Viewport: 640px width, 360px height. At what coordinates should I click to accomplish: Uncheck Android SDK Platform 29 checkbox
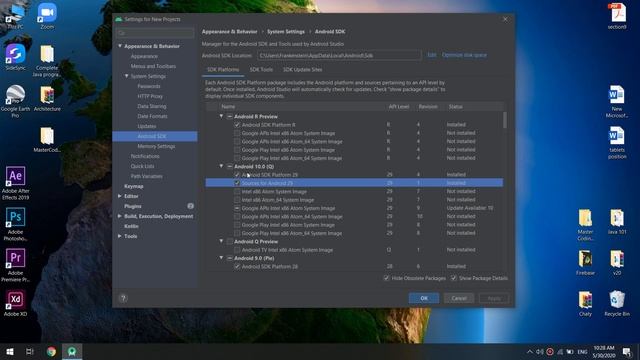coord(237,175)
